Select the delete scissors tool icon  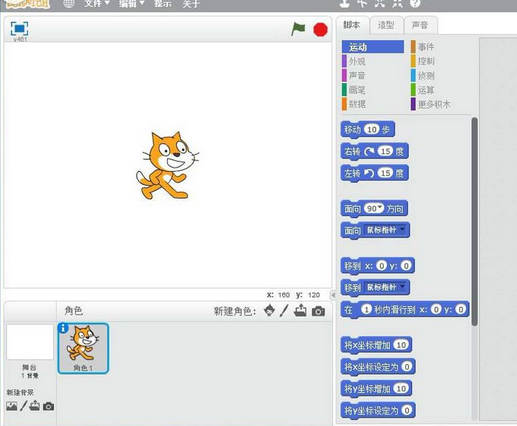[x=362, y=3]
